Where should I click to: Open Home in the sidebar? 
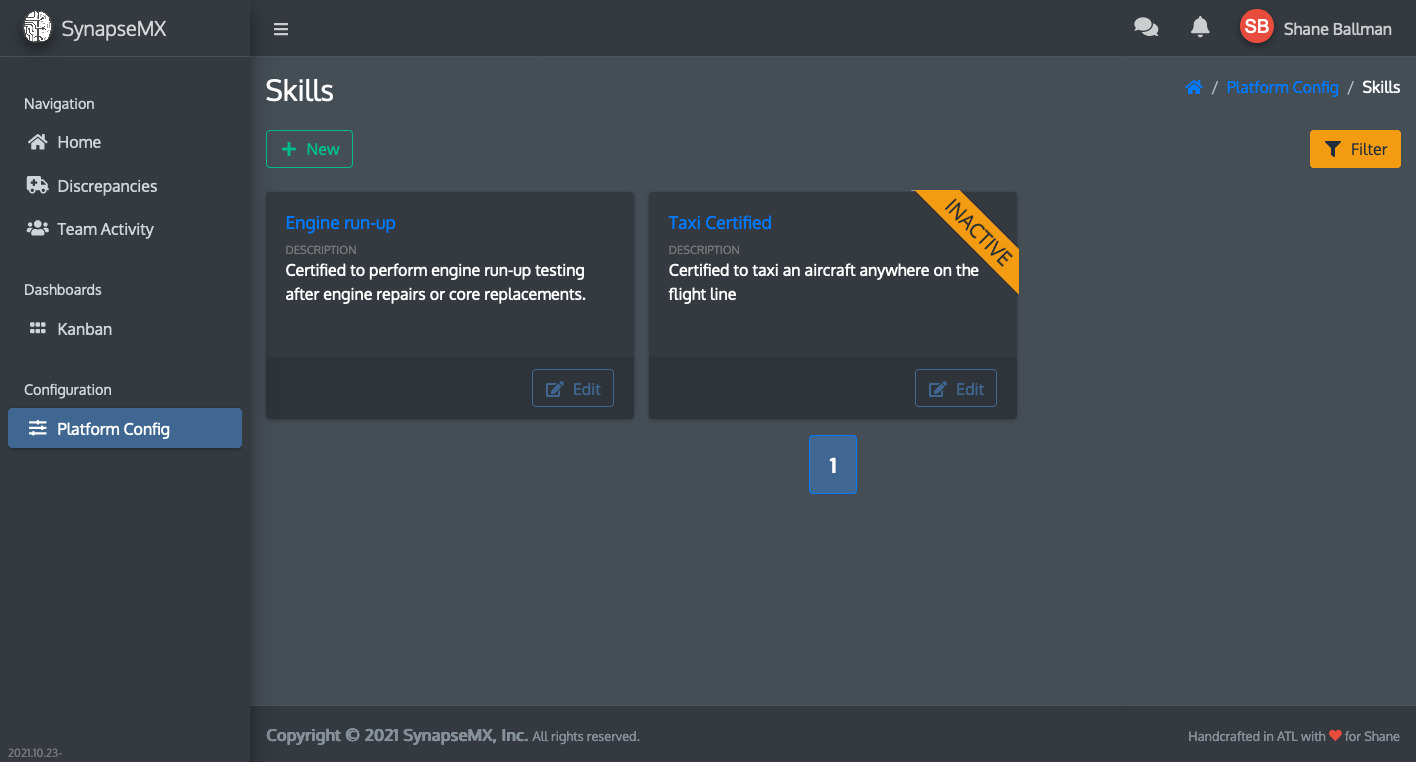(x=79, y=142)
